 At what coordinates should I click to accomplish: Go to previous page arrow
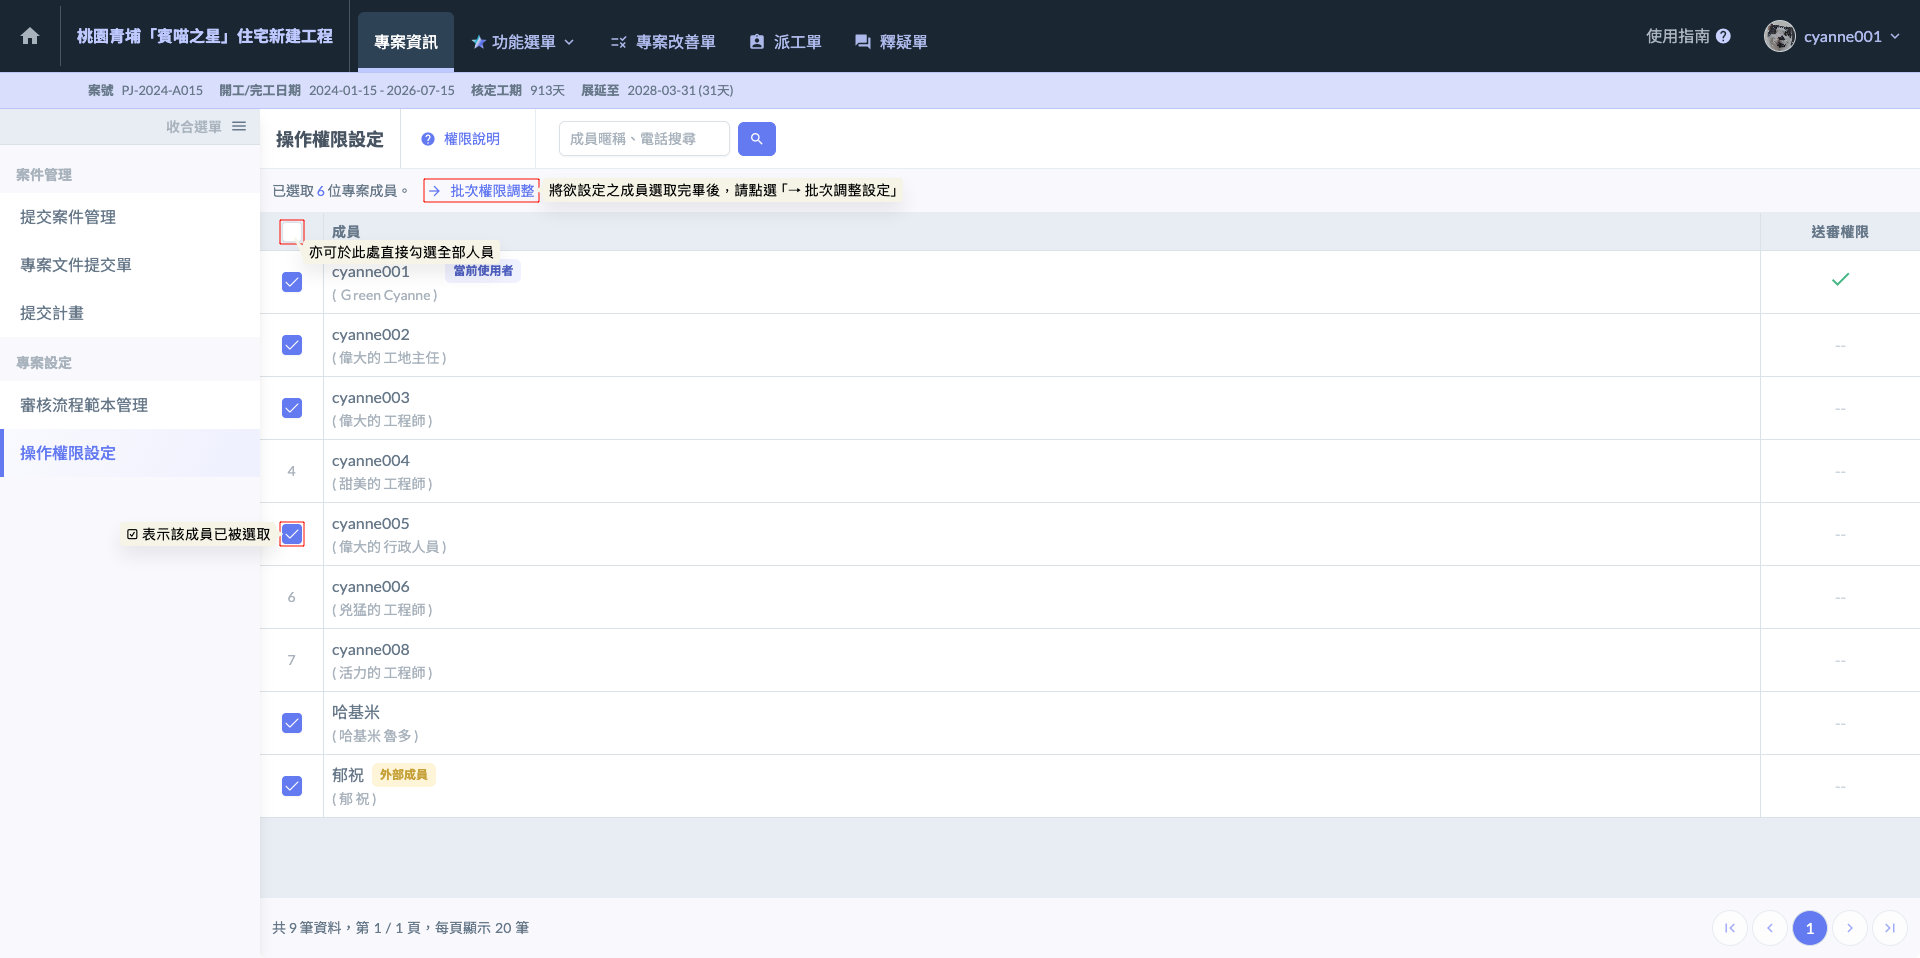[1770, 928]
